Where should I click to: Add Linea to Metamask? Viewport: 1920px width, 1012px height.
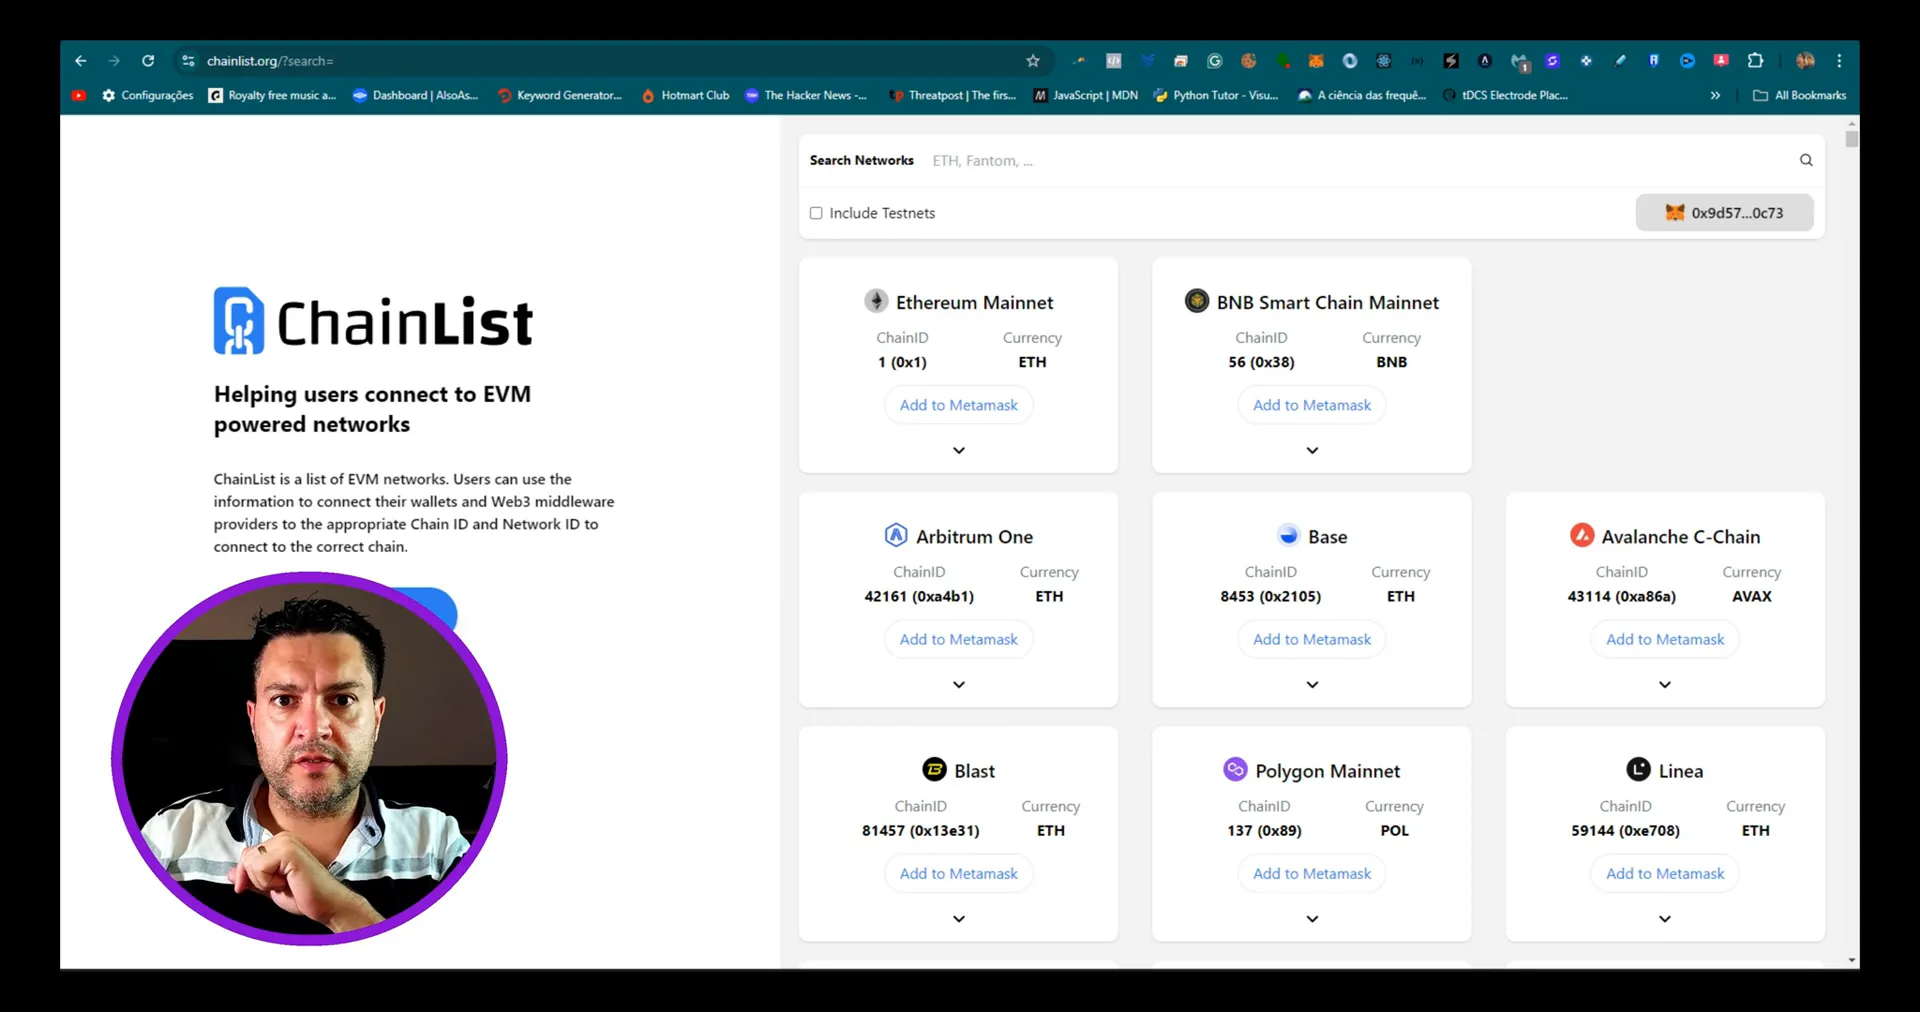[x=1665, y=873]
